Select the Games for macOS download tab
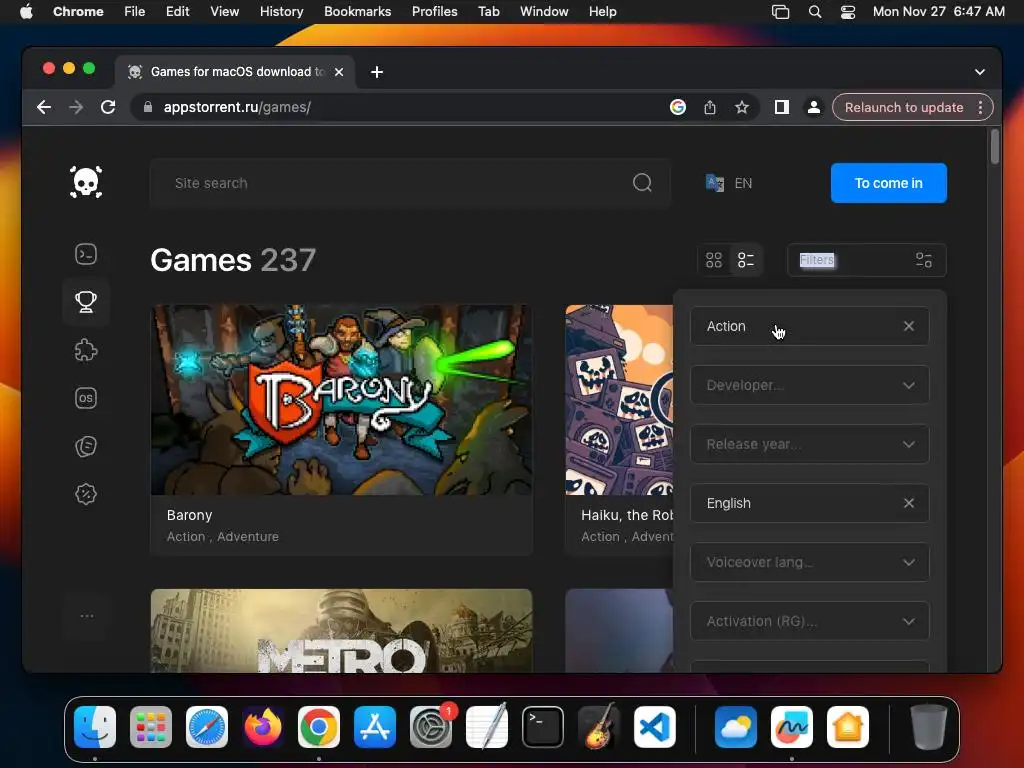The image size is (1024, 768). (235, 72)
